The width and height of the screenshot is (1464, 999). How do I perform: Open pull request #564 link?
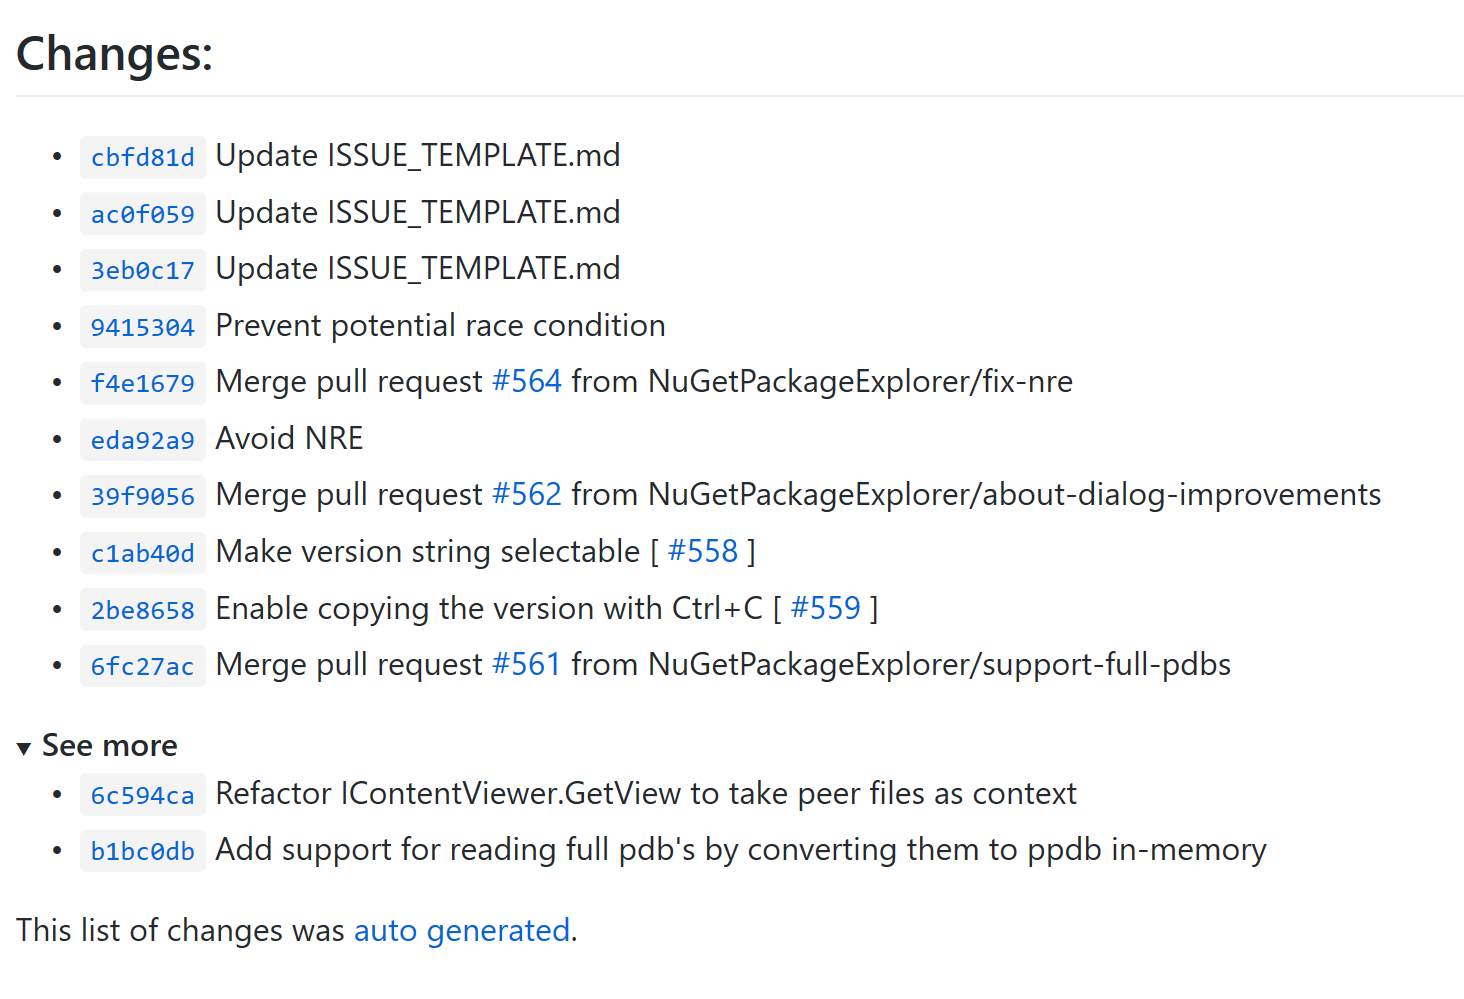[x=527, y=381]
